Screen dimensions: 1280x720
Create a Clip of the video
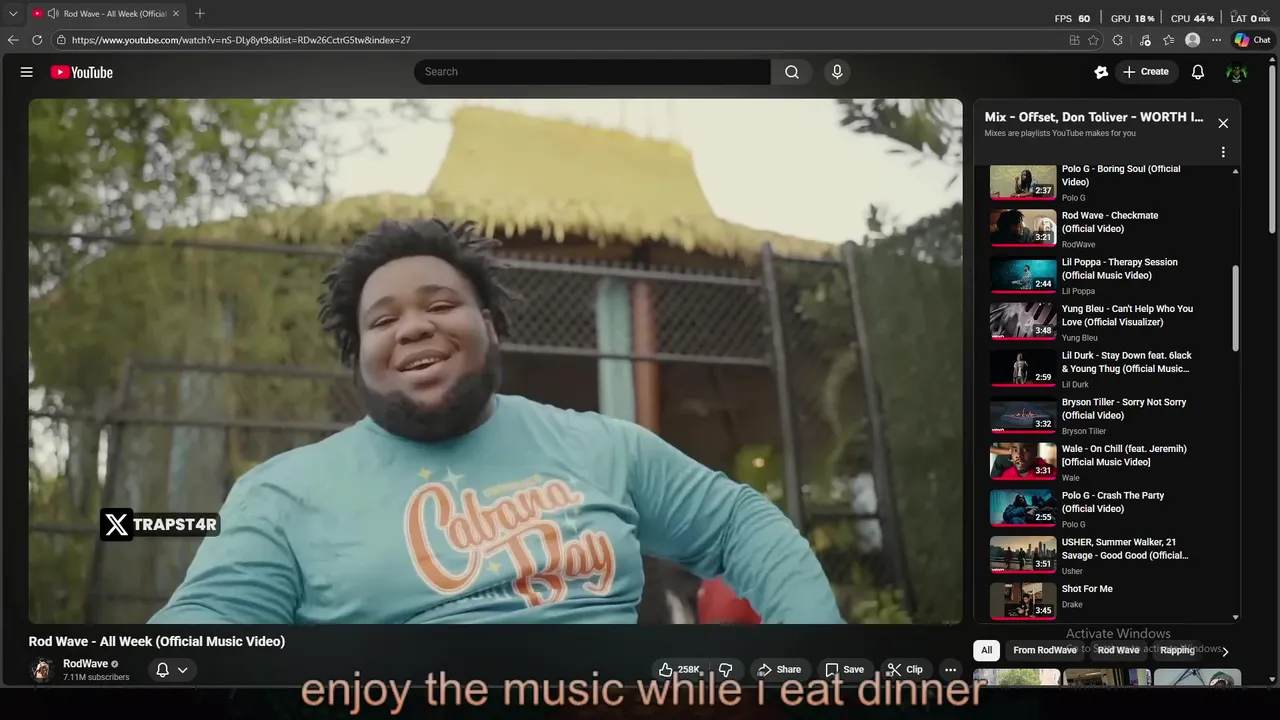[x=905, y=670]
